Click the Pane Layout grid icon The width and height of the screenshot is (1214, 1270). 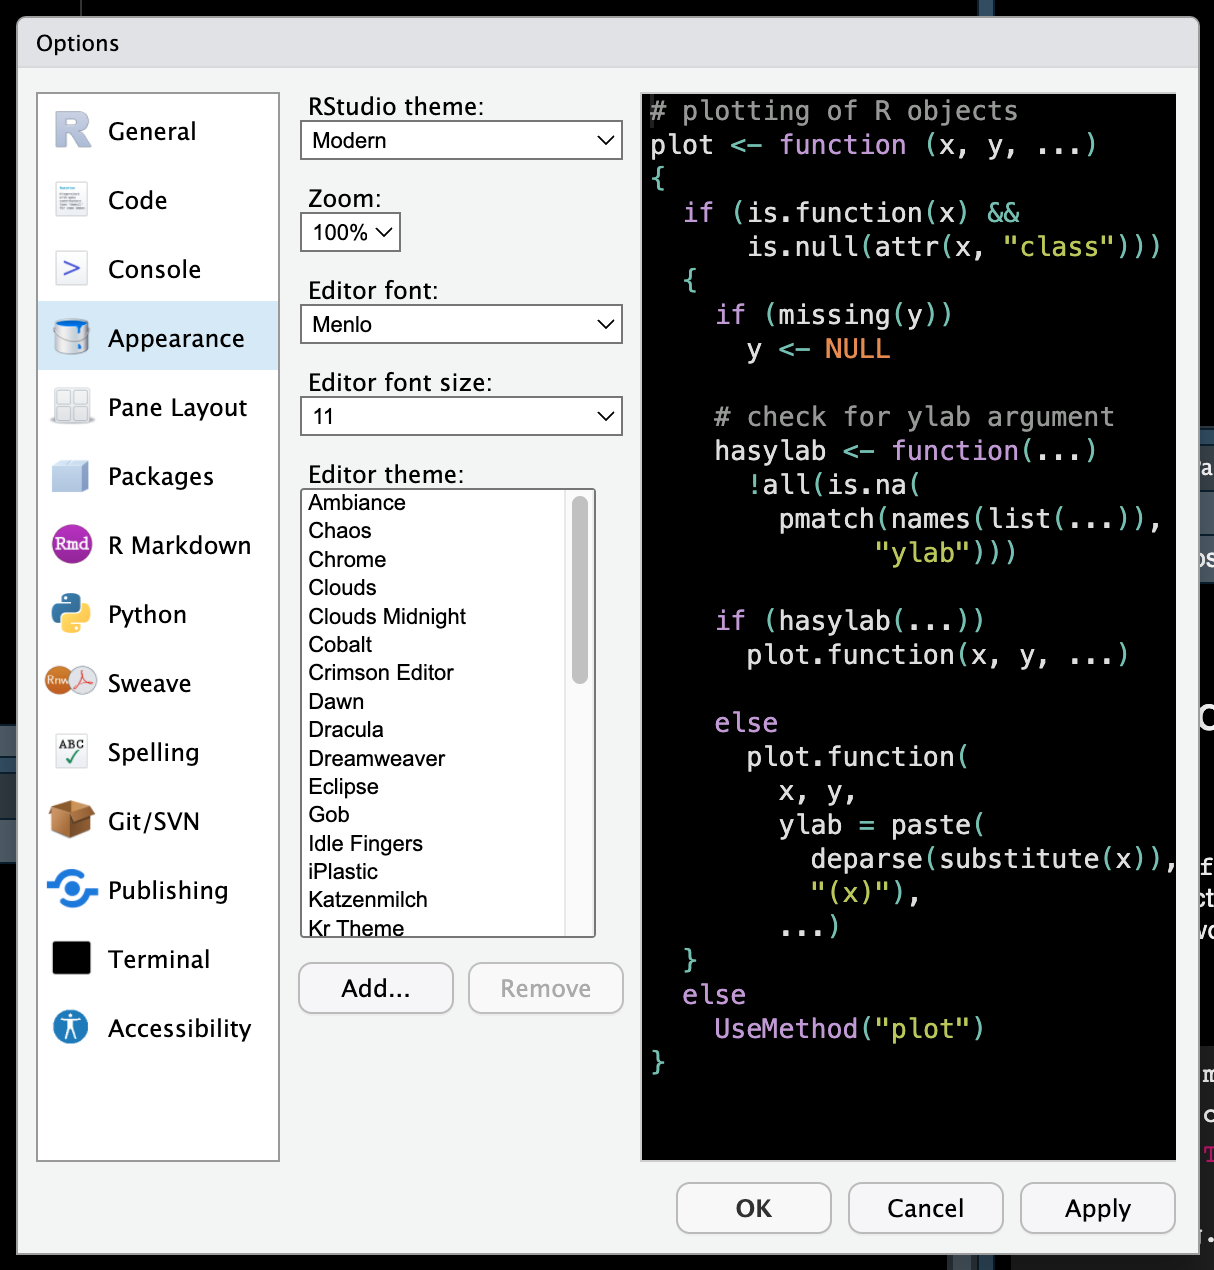71,406
